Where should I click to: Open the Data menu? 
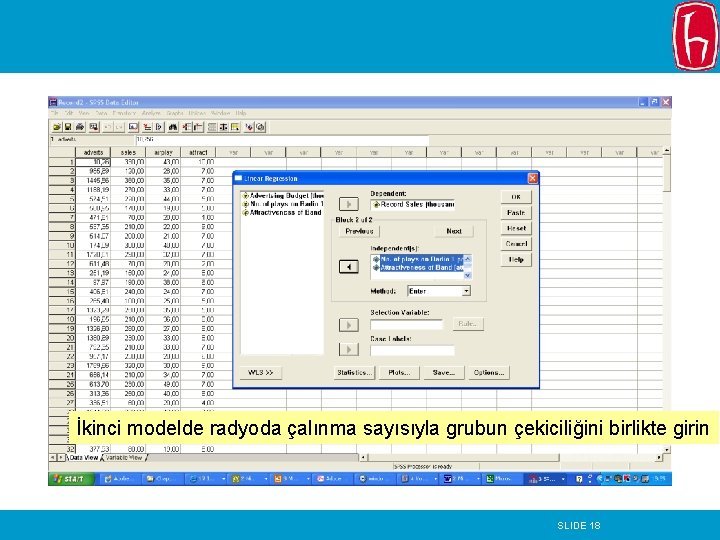click(101, 113)
